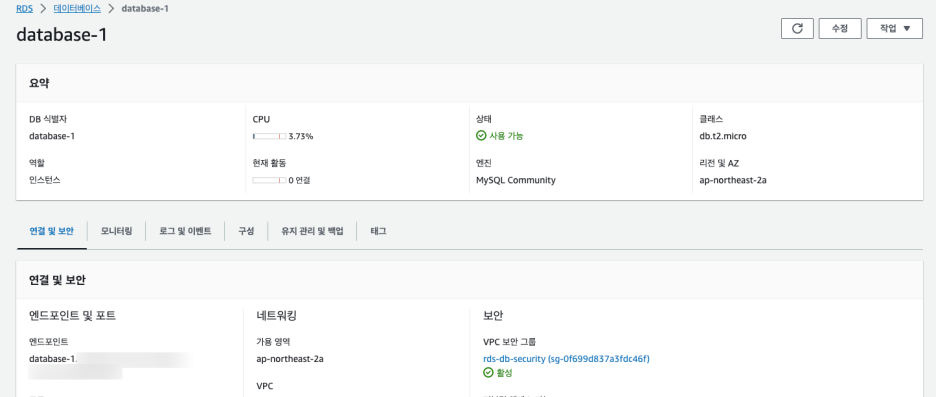The width and height of the screenshot is (936, 397).
Task: Click the 요약 section header
Action: tap(39, 83)
